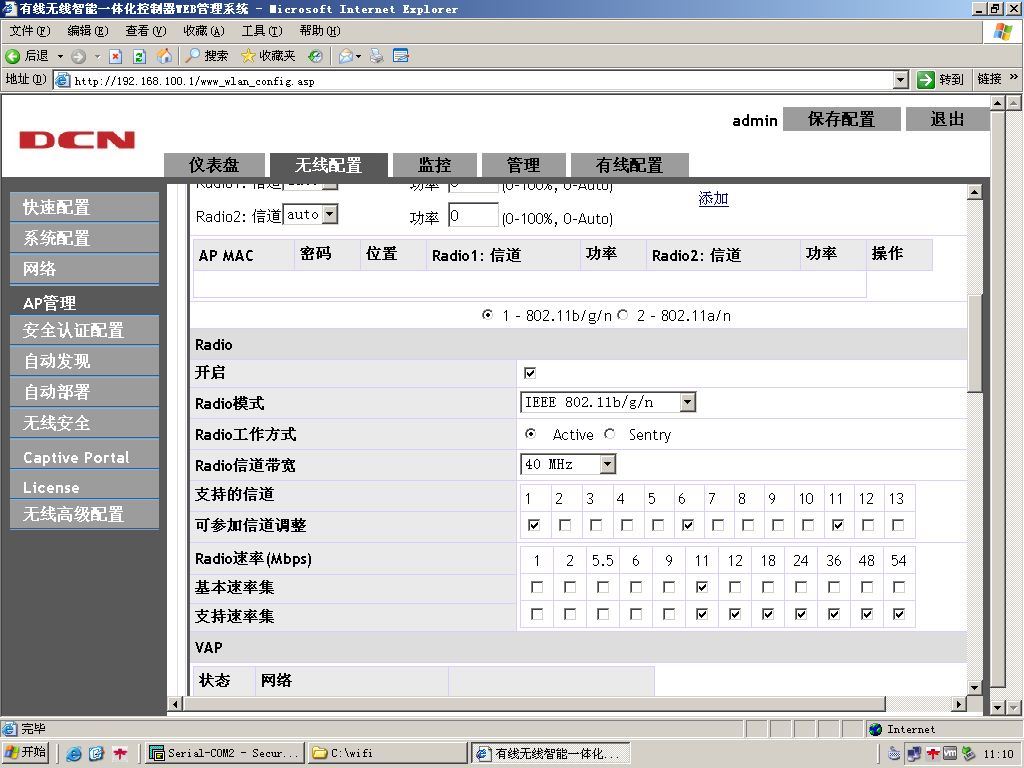Click the Mail envelope toolbar icon

pyautogui.click(x=345, y=56)
